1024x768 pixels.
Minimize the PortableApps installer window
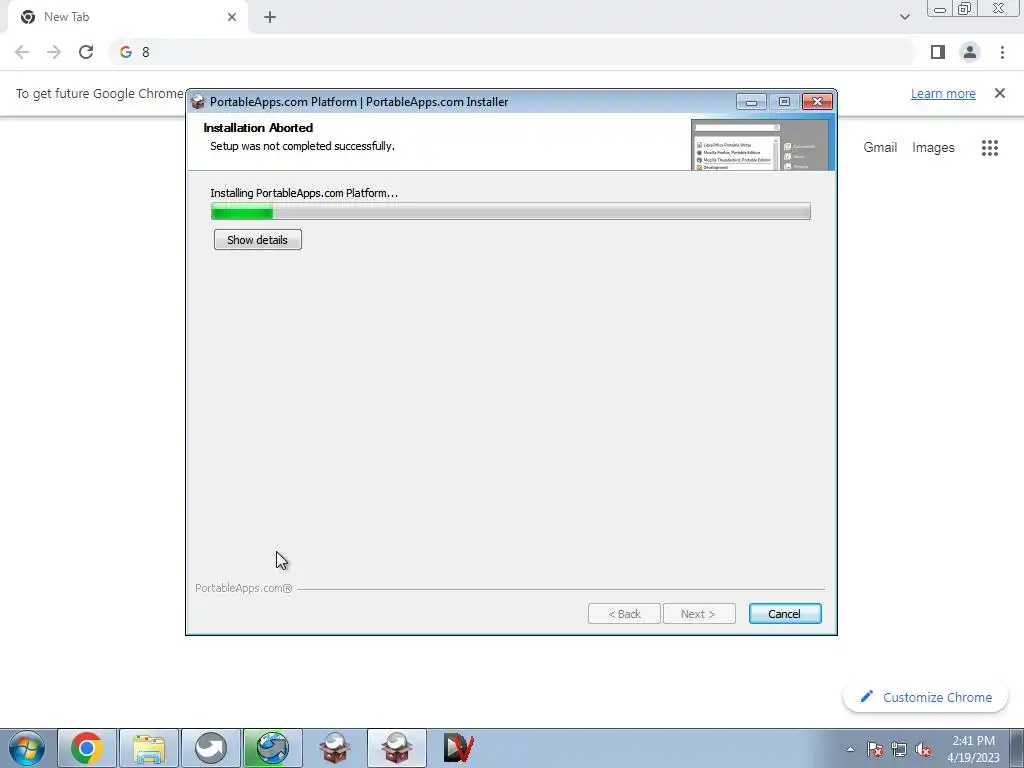point(751,102)
